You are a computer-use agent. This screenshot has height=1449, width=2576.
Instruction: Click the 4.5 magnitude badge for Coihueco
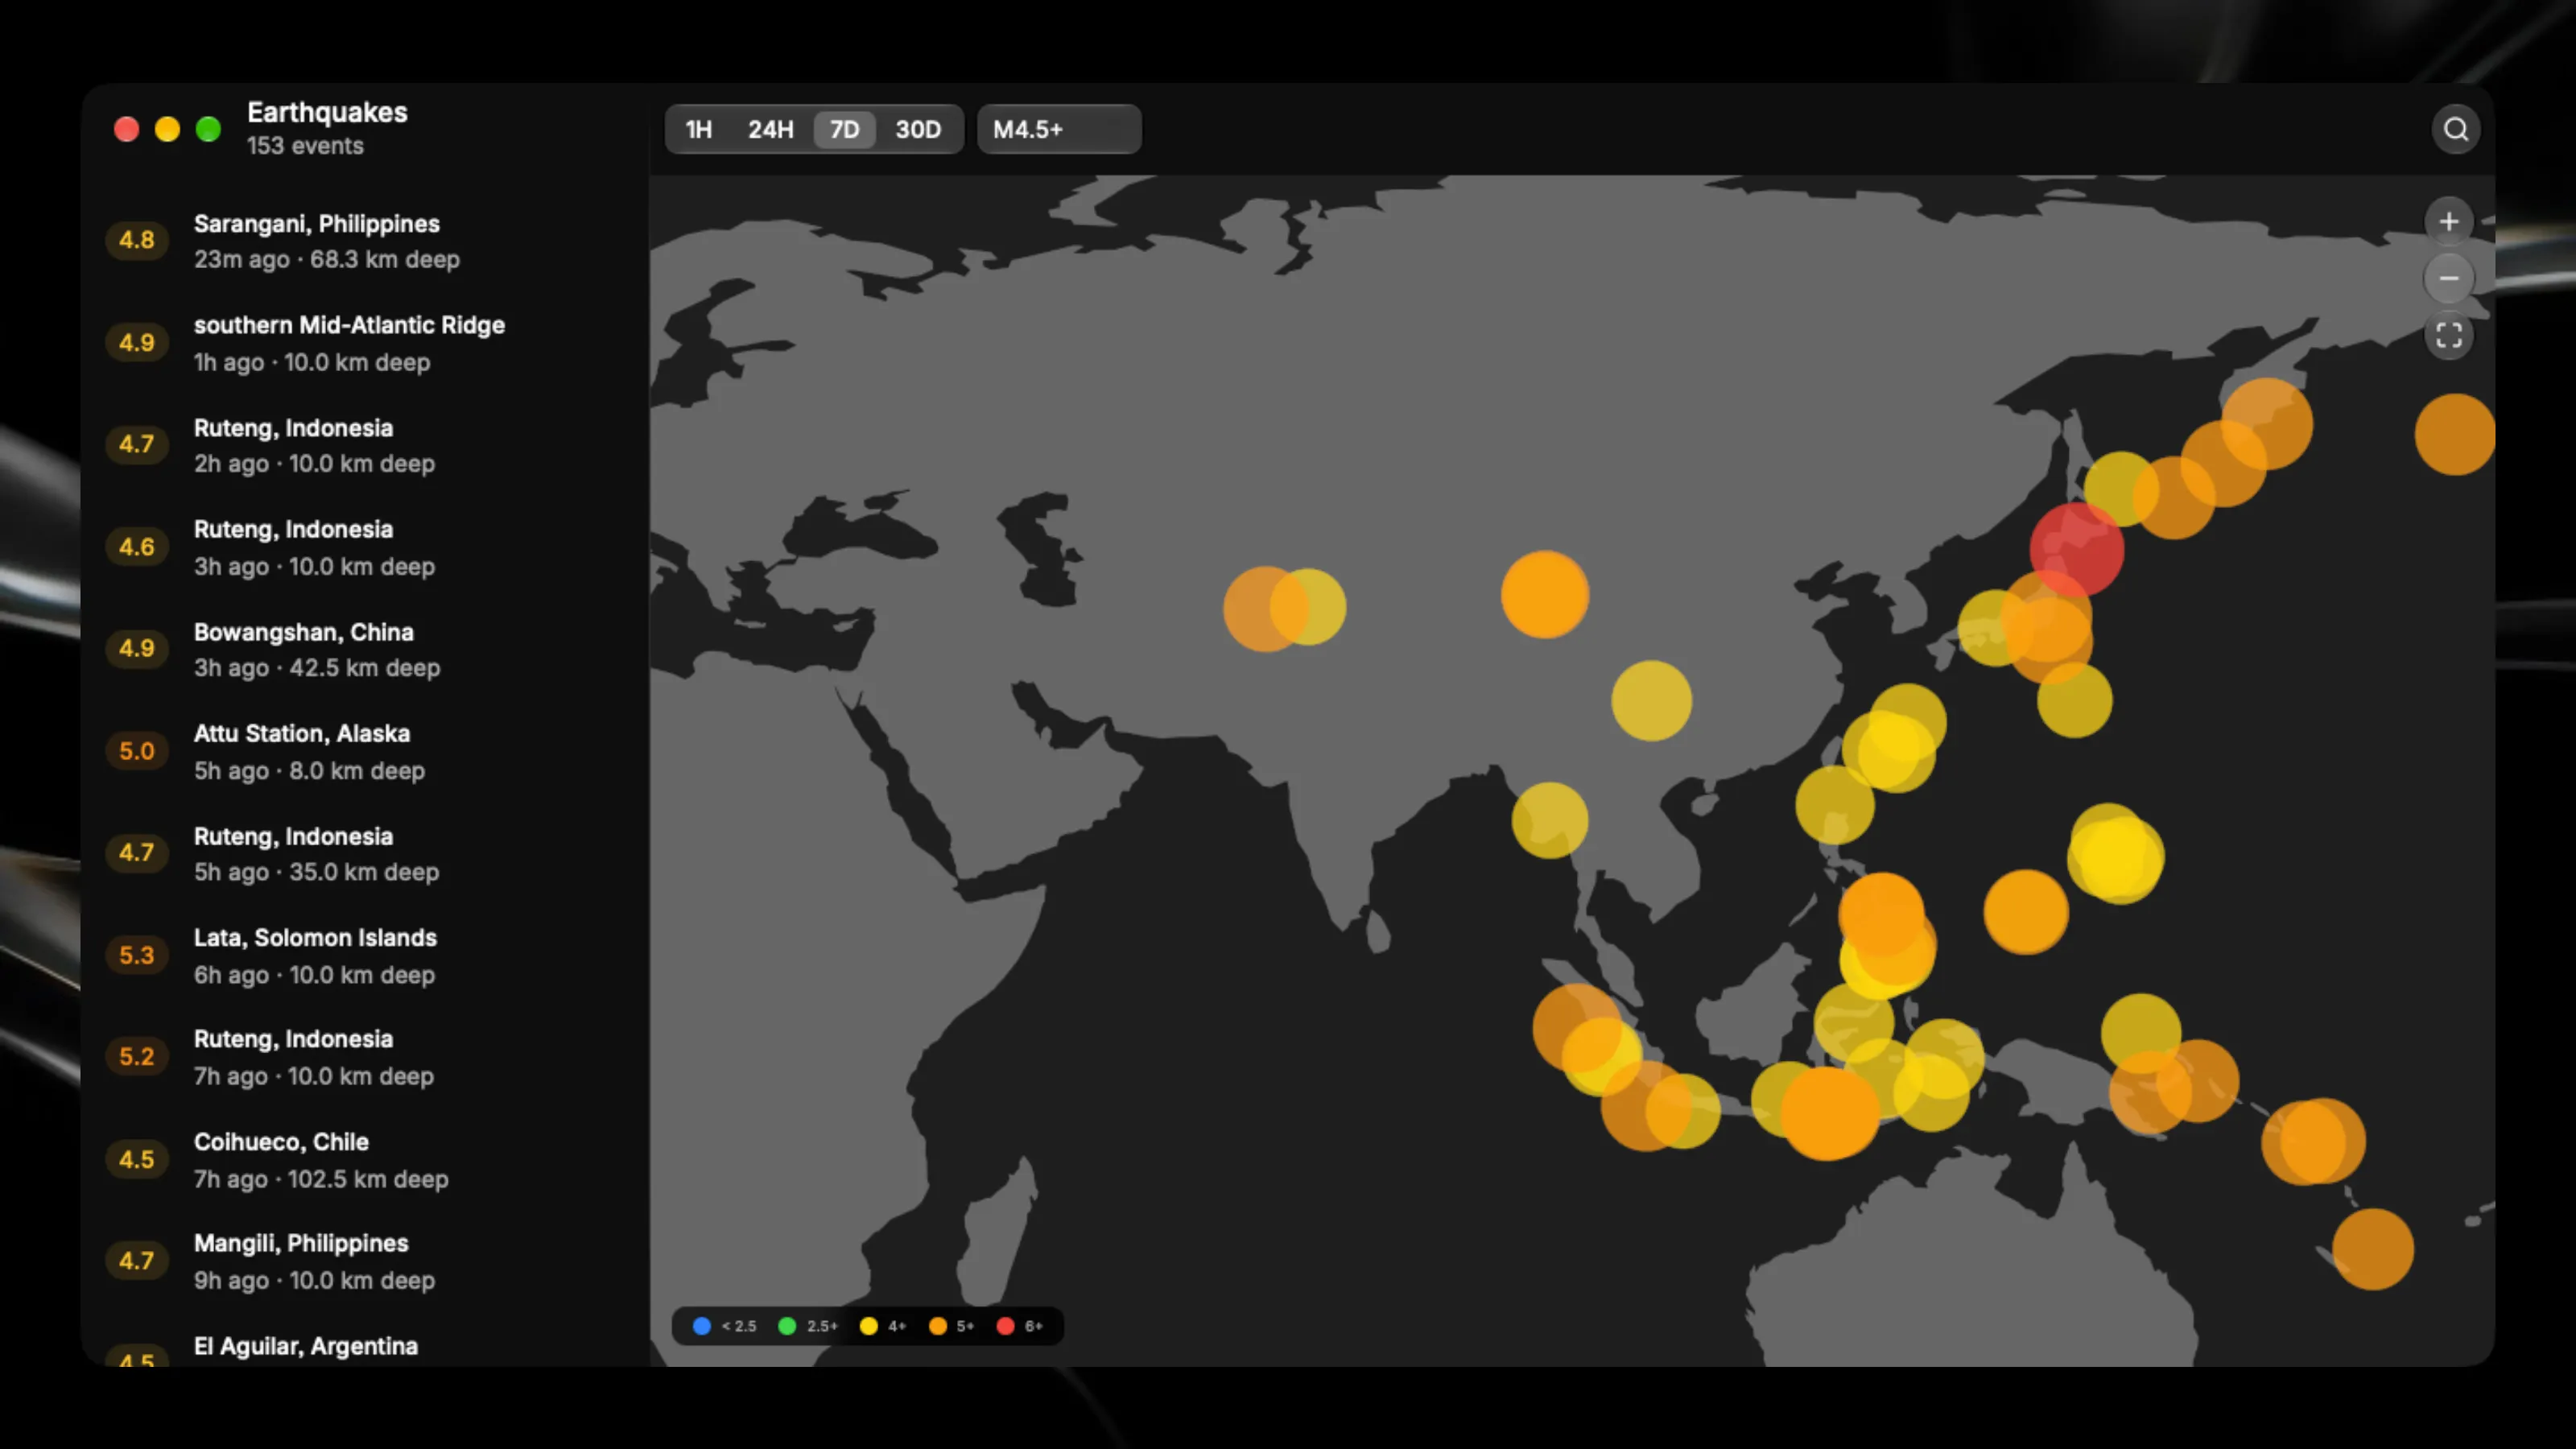coord(137,1159)
